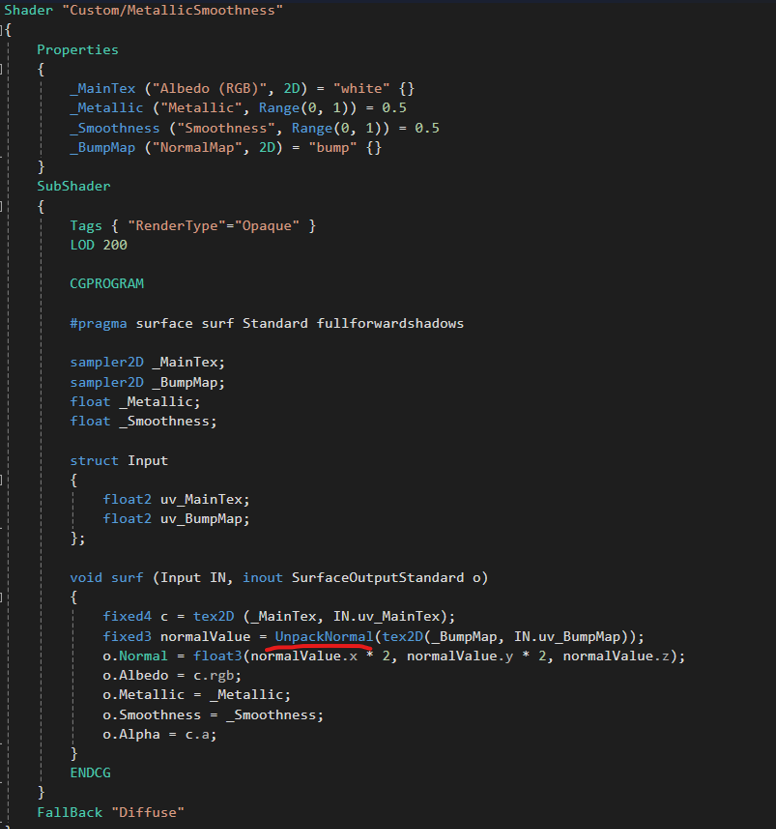Click o.Normal on the assignment line
Viewport: 776px width, 829px height.
pos(135,656)
